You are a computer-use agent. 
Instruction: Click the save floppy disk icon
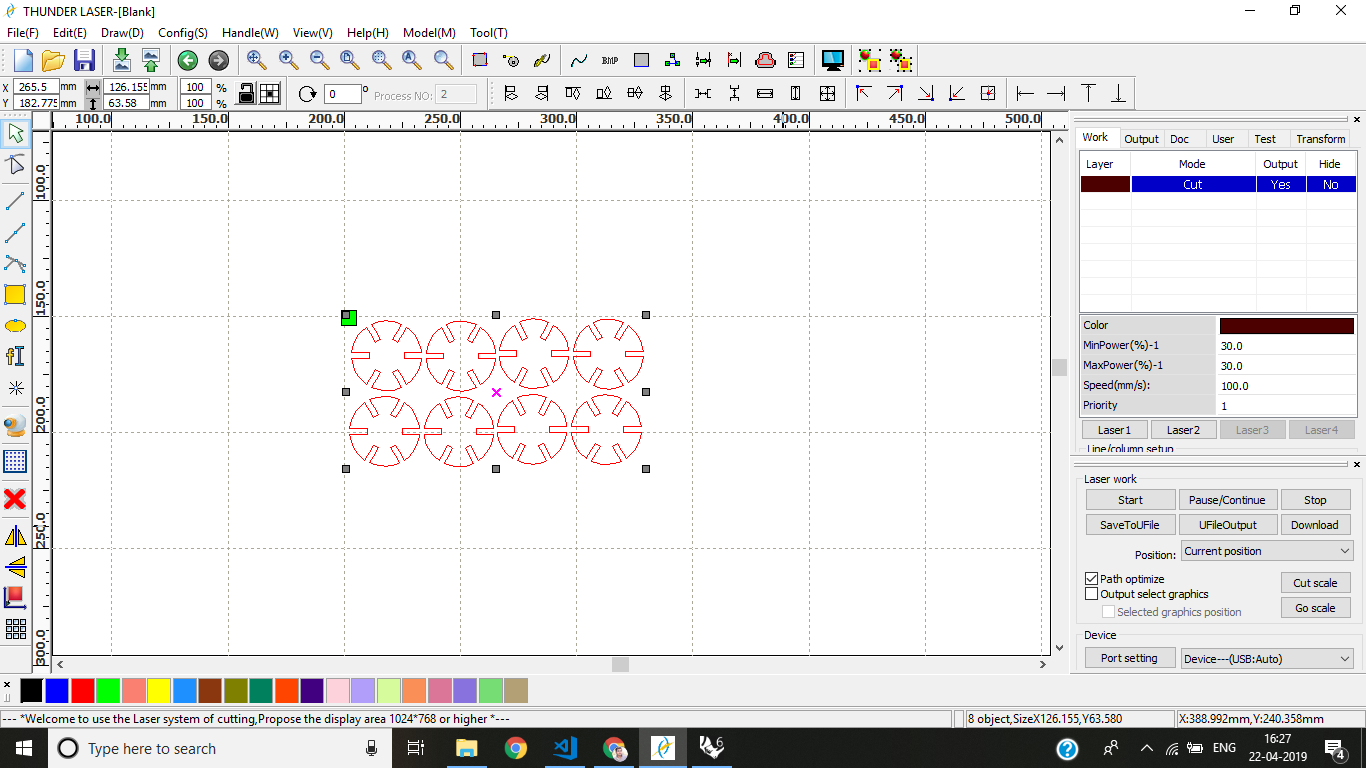tap(85, 60)
